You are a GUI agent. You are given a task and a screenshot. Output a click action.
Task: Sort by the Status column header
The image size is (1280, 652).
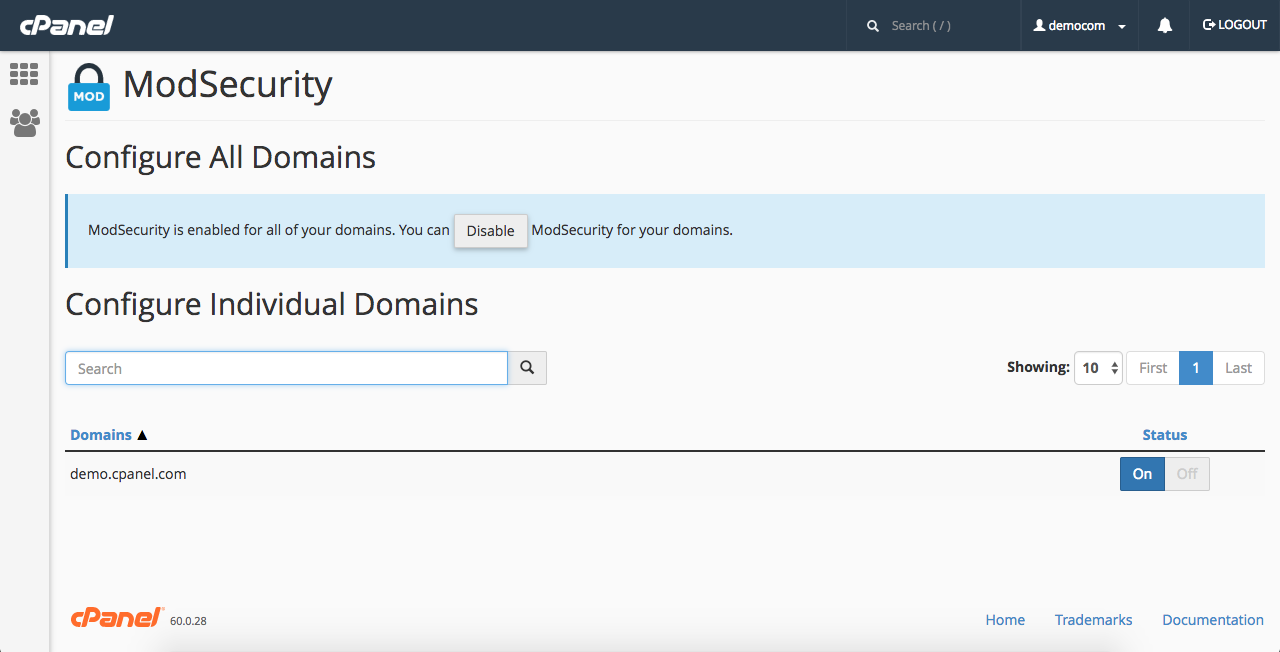1165,435
